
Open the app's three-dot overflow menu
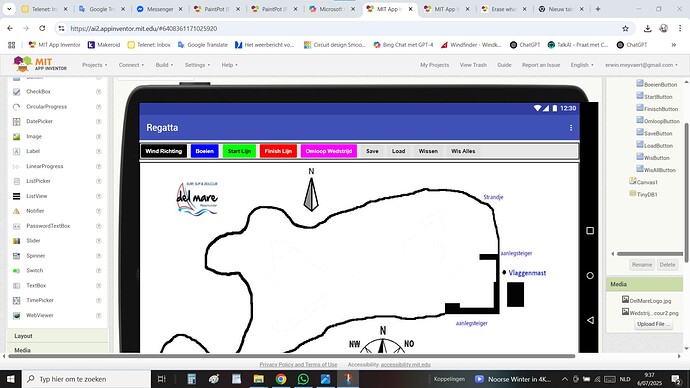coord(571,128)
